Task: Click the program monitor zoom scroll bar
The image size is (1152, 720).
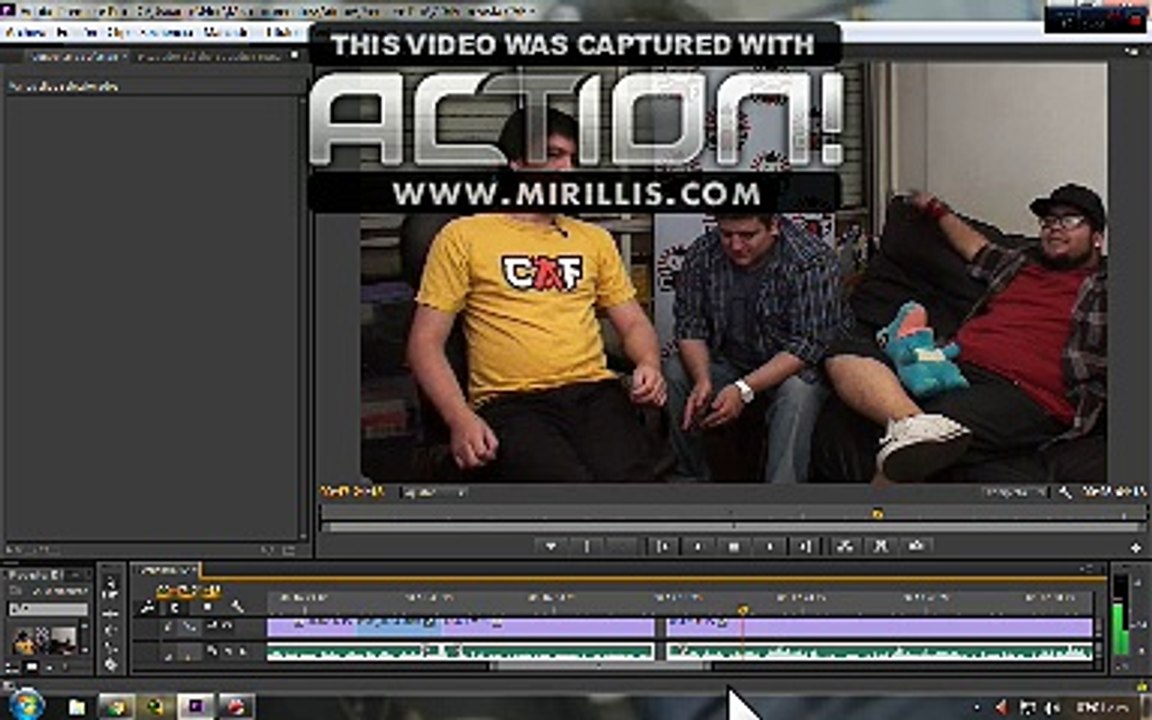Action: [x=732, y=527]
